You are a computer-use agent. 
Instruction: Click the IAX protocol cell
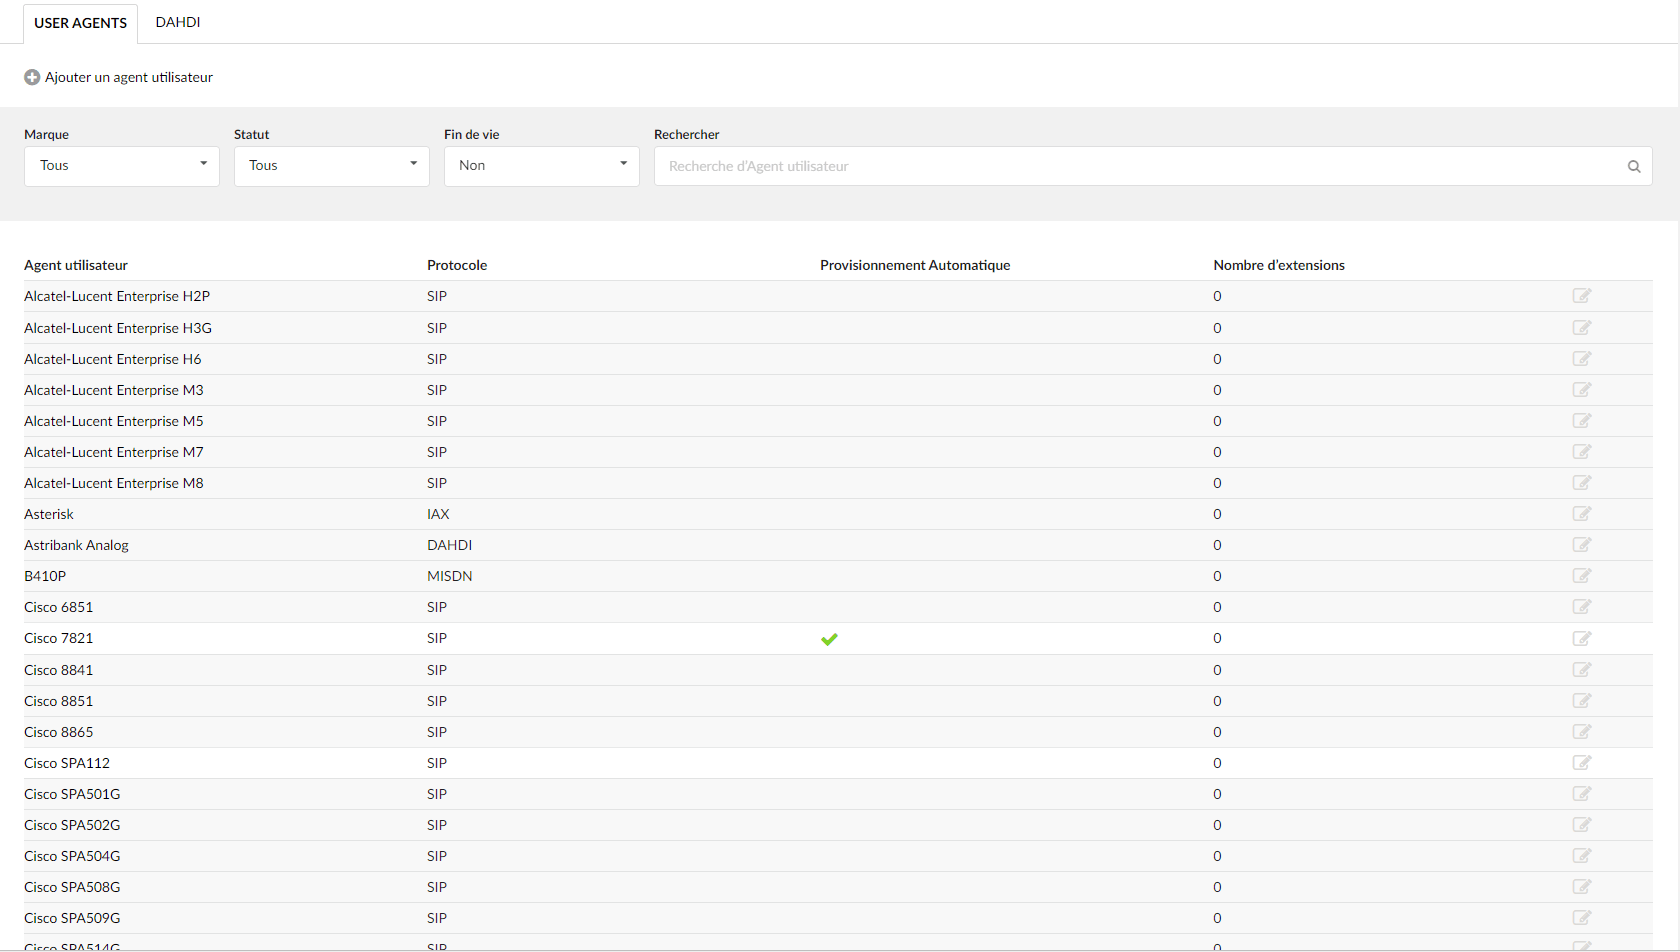(x=438, y=514)
